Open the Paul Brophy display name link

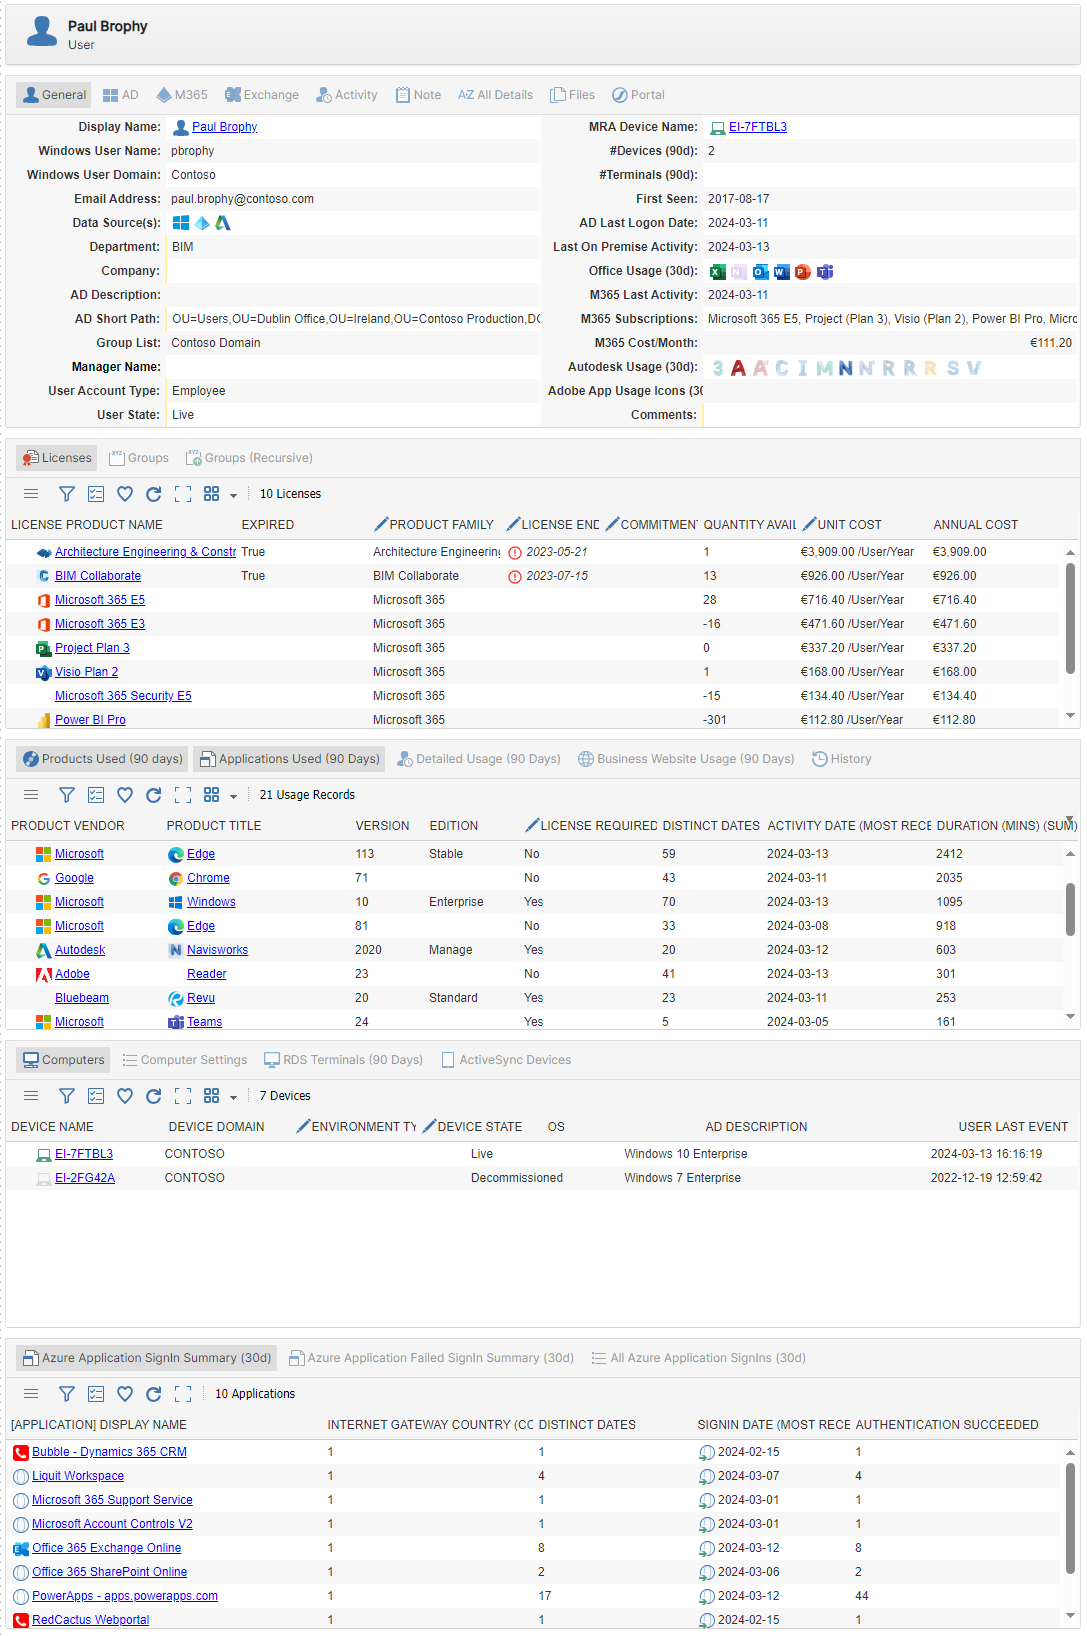(224, 127)
